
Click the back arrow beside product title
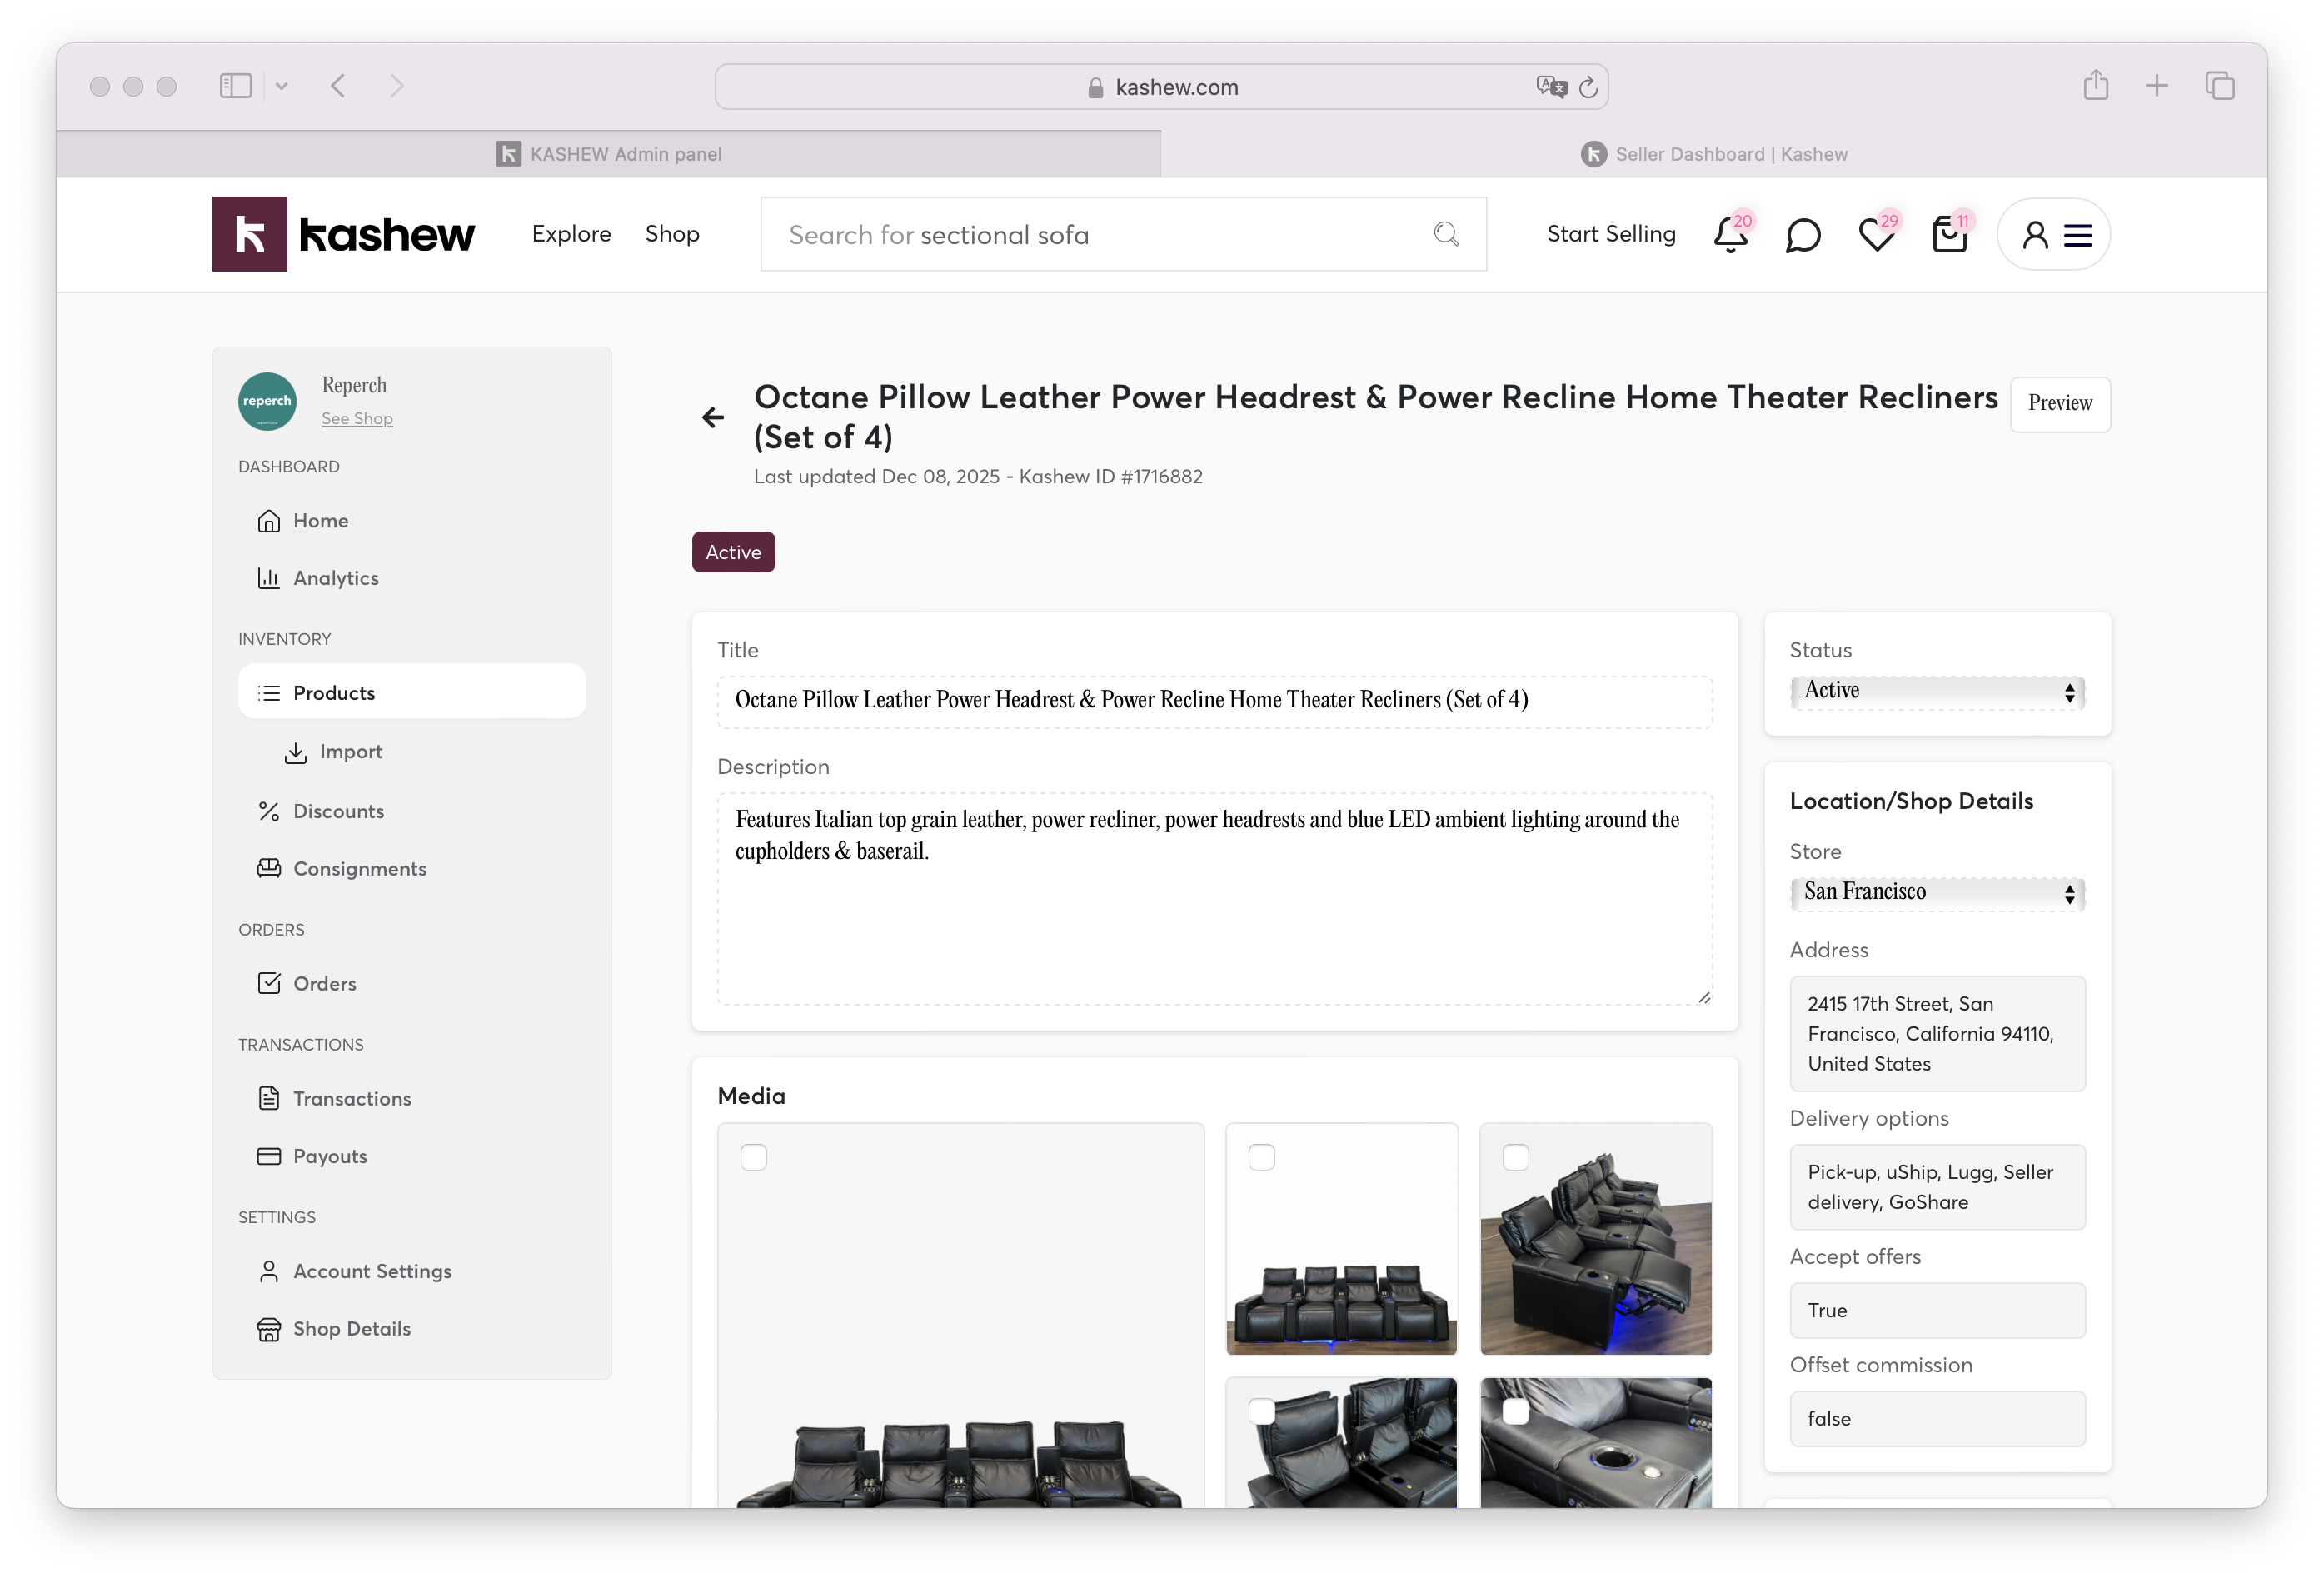[713, 417]
